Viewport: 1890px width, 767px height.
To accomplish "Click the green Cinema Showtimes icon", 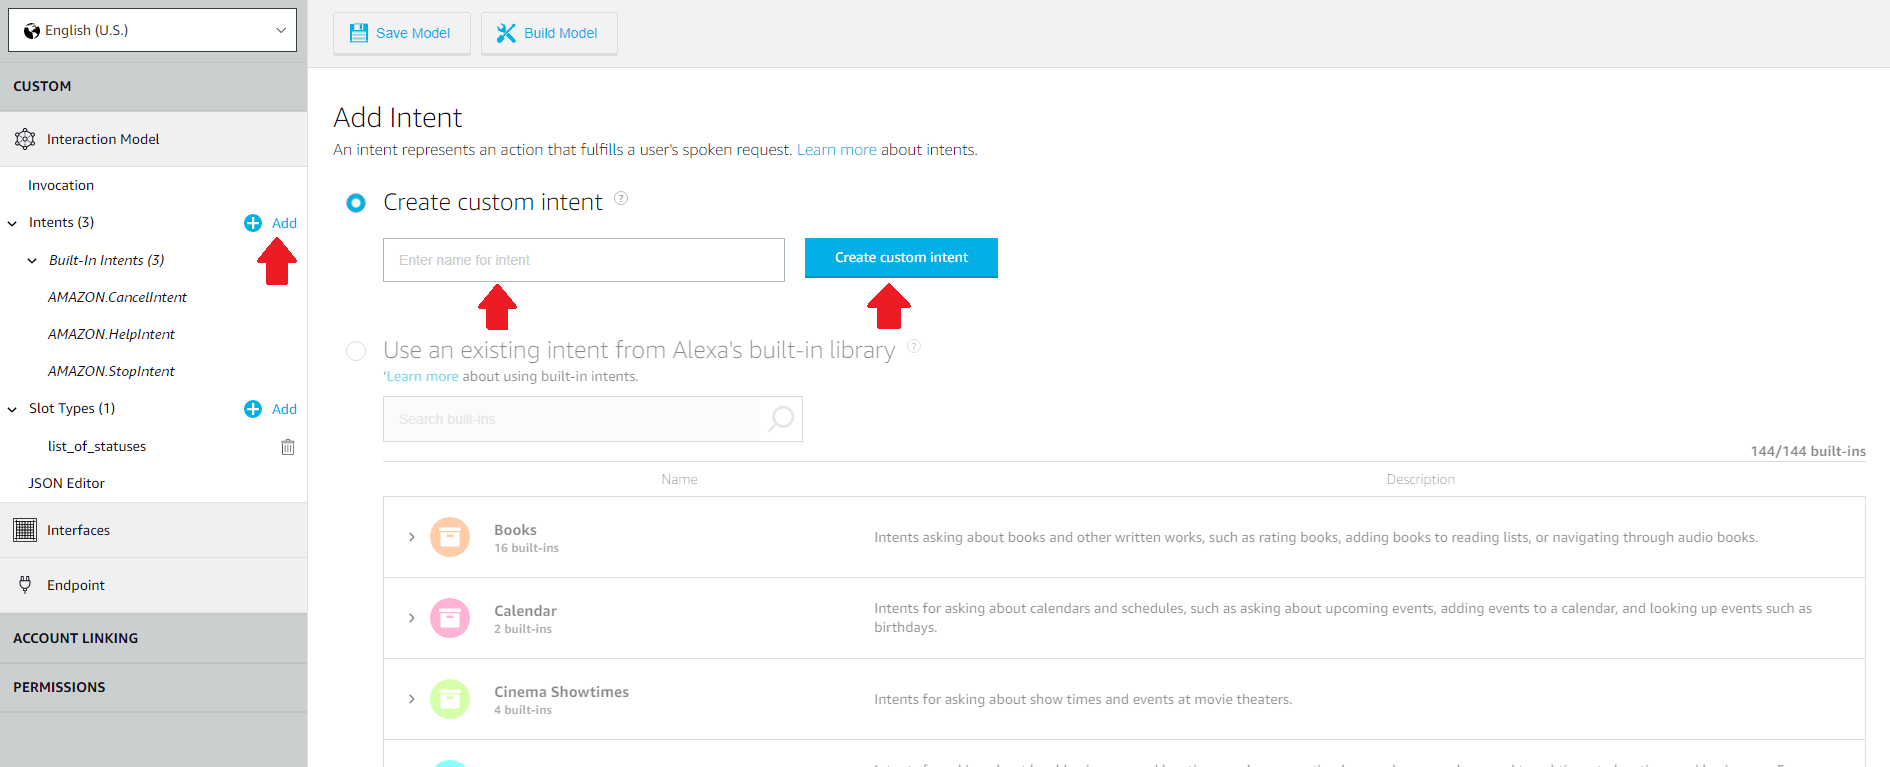I will [450, 699].
